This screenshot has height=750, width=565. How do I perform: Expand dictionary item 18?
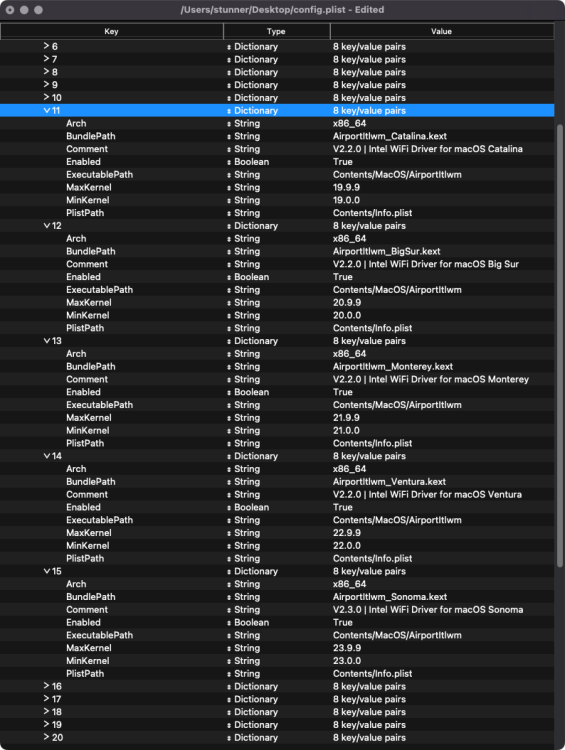[46, 712]
